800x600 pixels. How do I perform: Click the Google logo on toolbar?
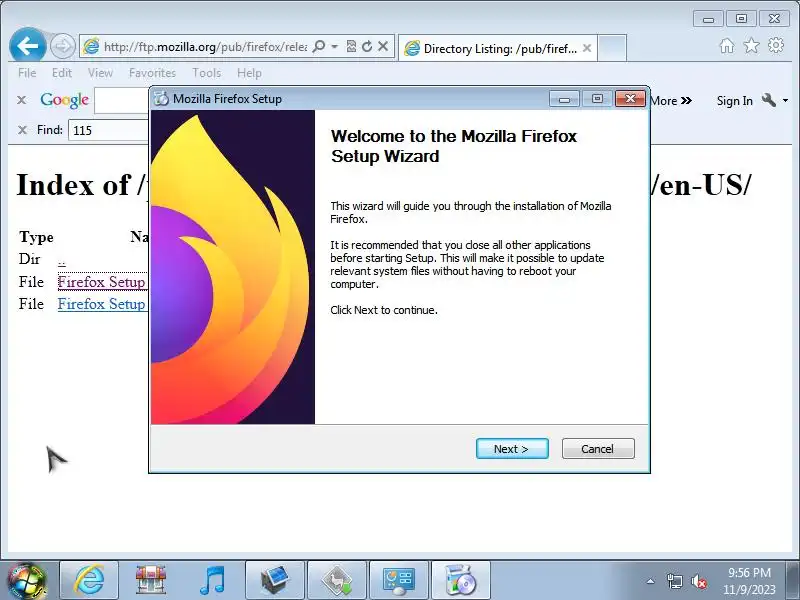[64, 100]
